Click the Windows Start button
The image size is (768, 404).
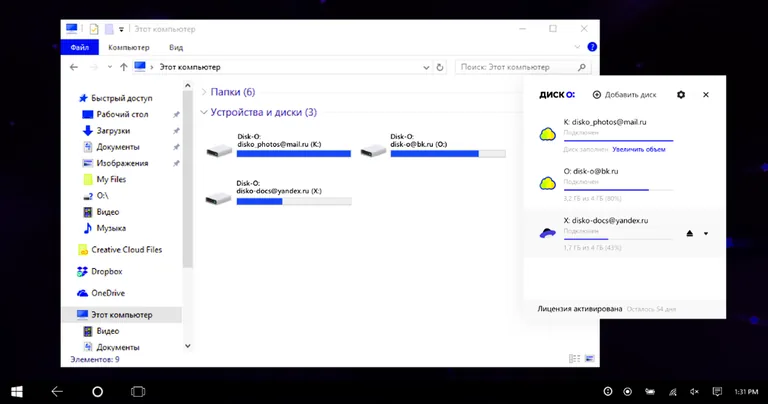(17, 391)
